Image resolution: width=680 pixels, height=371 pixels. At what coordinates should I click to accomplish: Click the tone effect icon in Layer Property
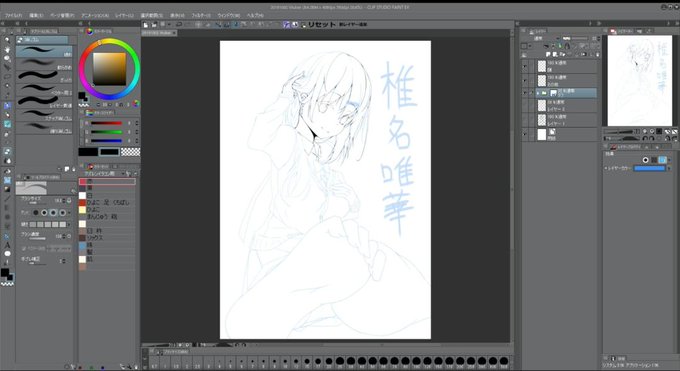pos(654,160)
